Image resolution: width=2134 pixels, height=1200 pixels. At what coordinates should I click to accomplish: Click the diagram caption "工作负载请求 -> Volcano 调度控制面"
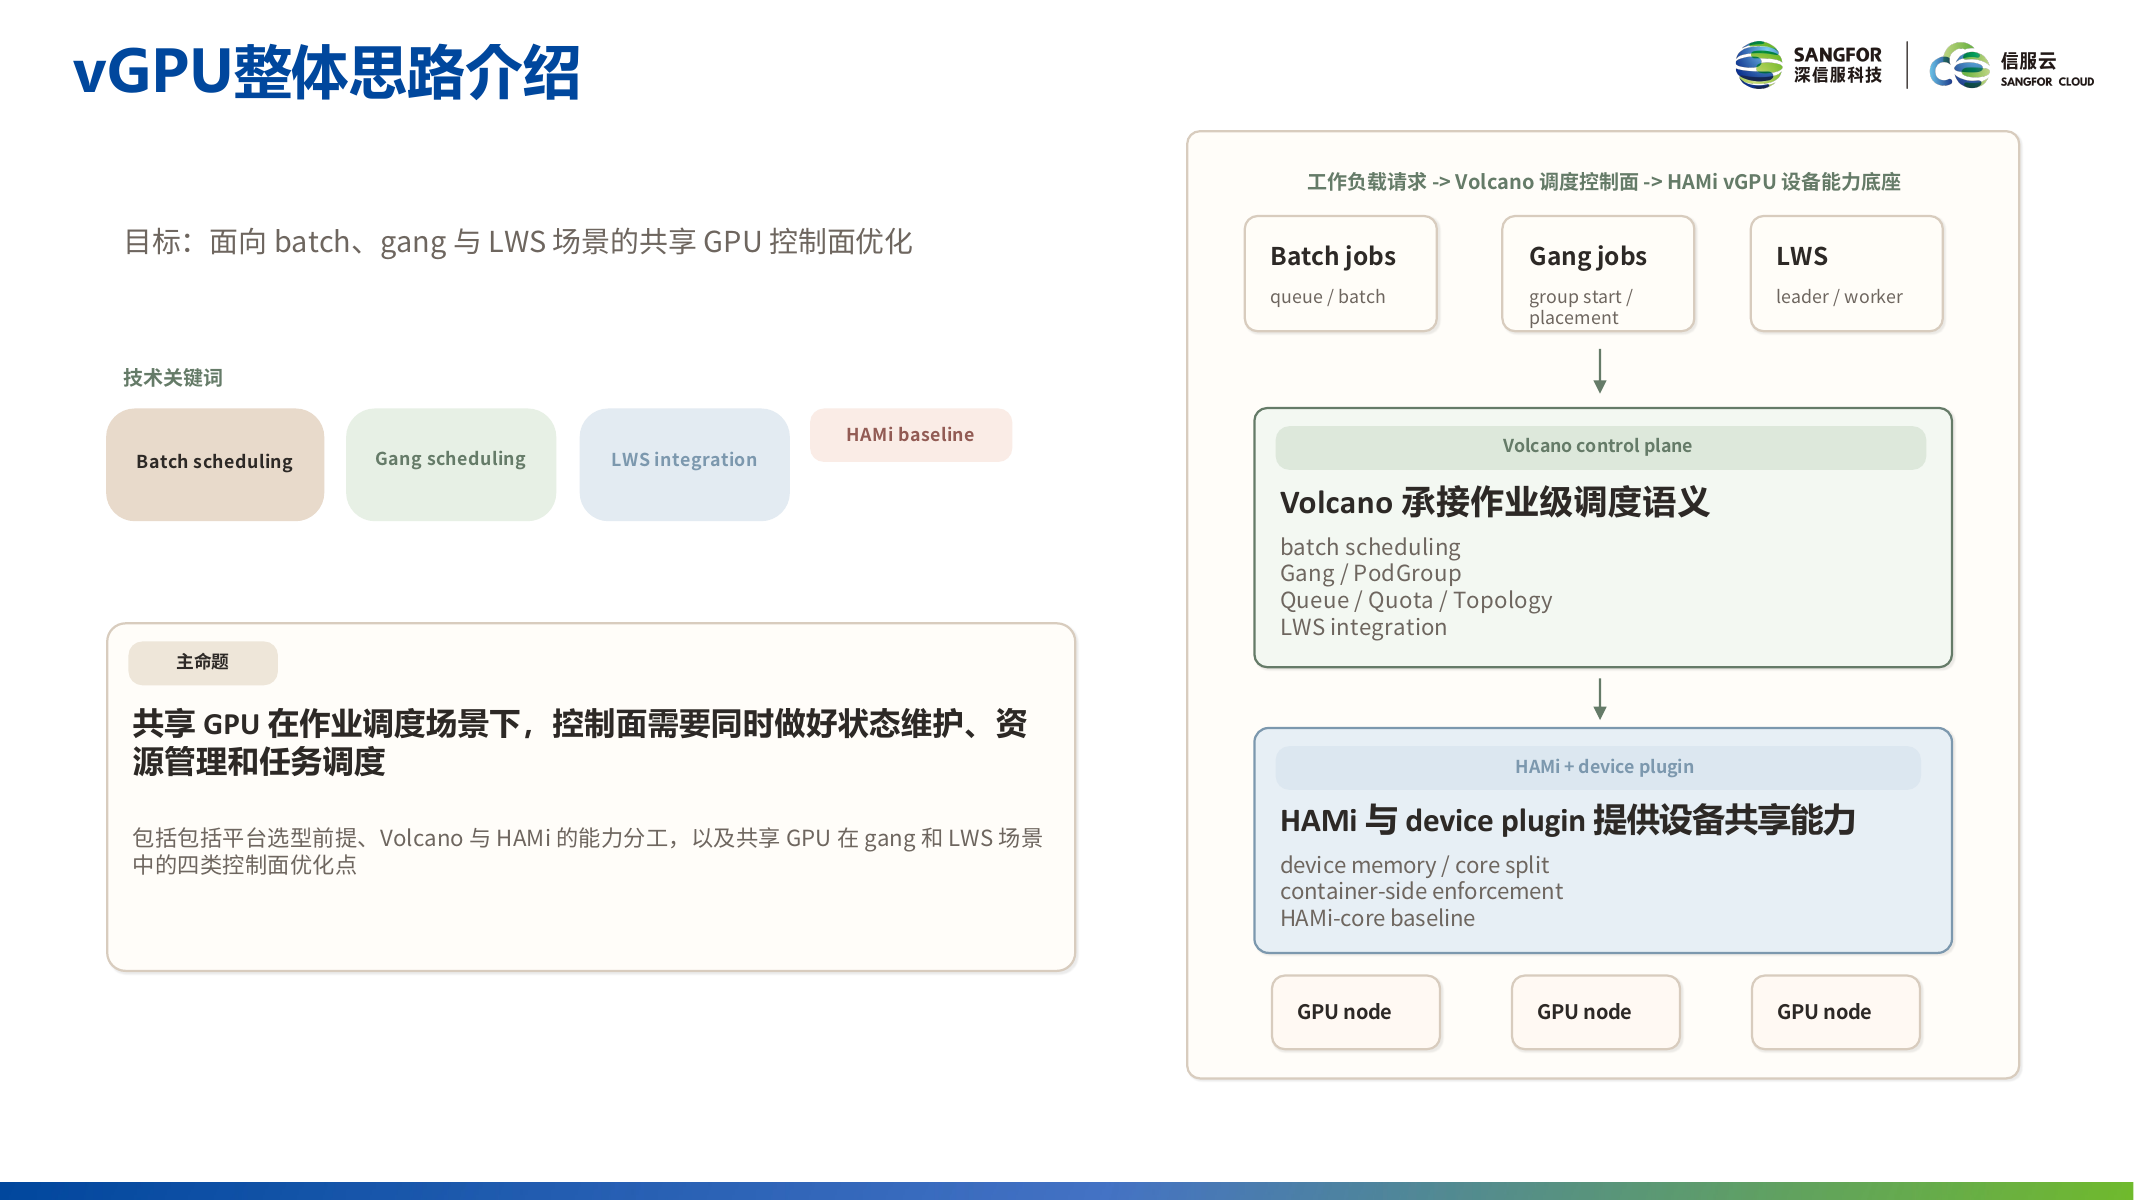pyautogui.click(x=1604, y=182)
